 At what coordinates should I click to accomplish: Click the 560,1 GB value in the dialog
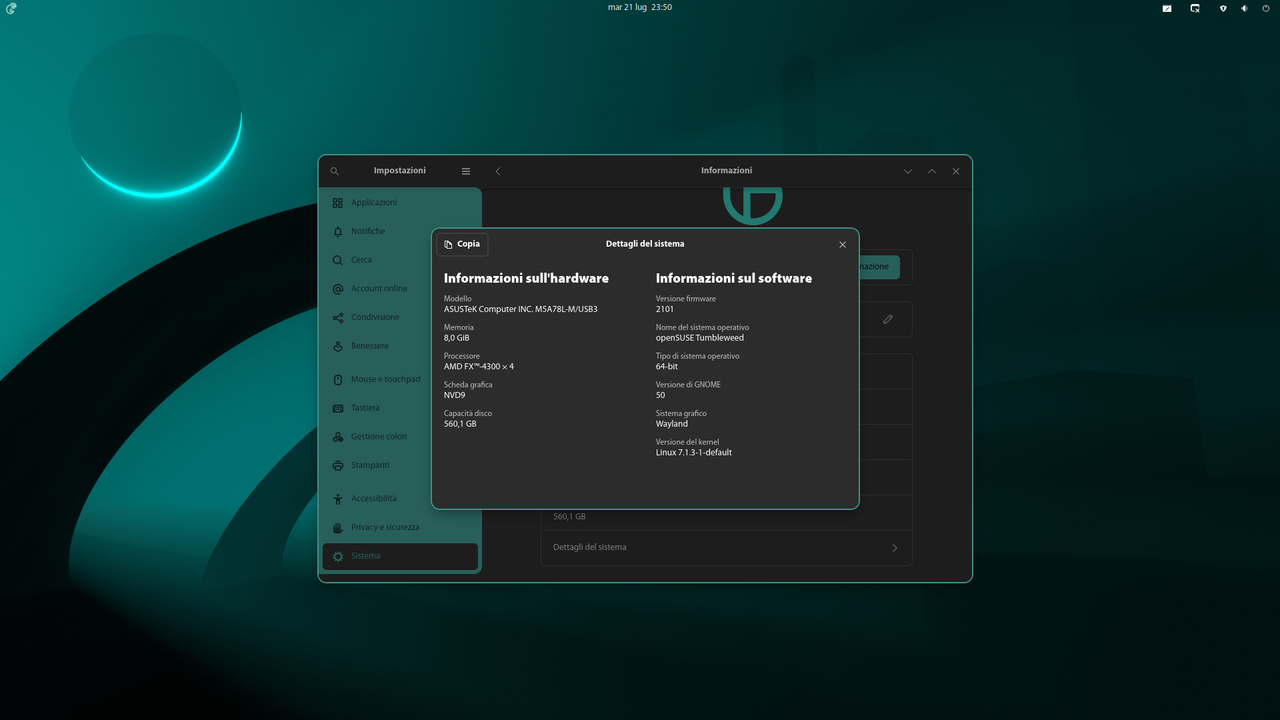pos(460,424)
